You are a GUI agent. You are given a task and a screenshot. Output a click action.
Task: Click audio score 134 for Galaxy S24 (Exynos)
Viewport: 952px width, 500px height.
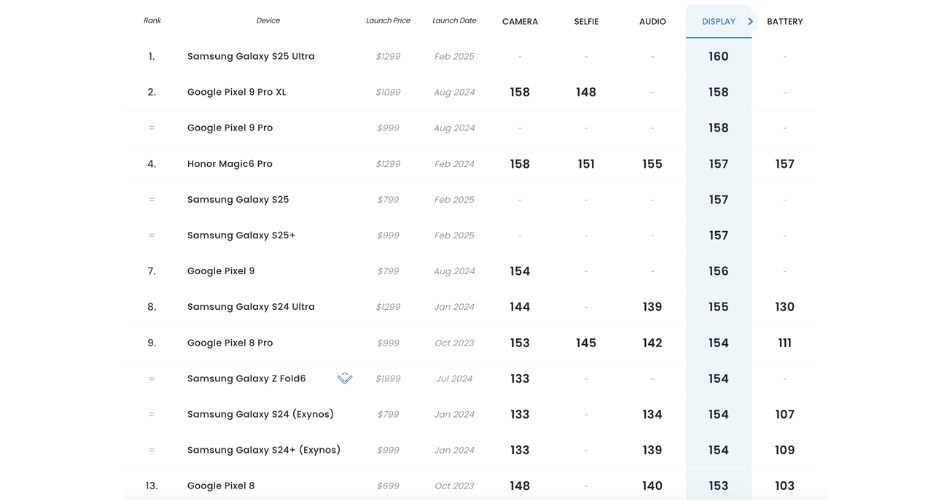(x=652, y=414)
